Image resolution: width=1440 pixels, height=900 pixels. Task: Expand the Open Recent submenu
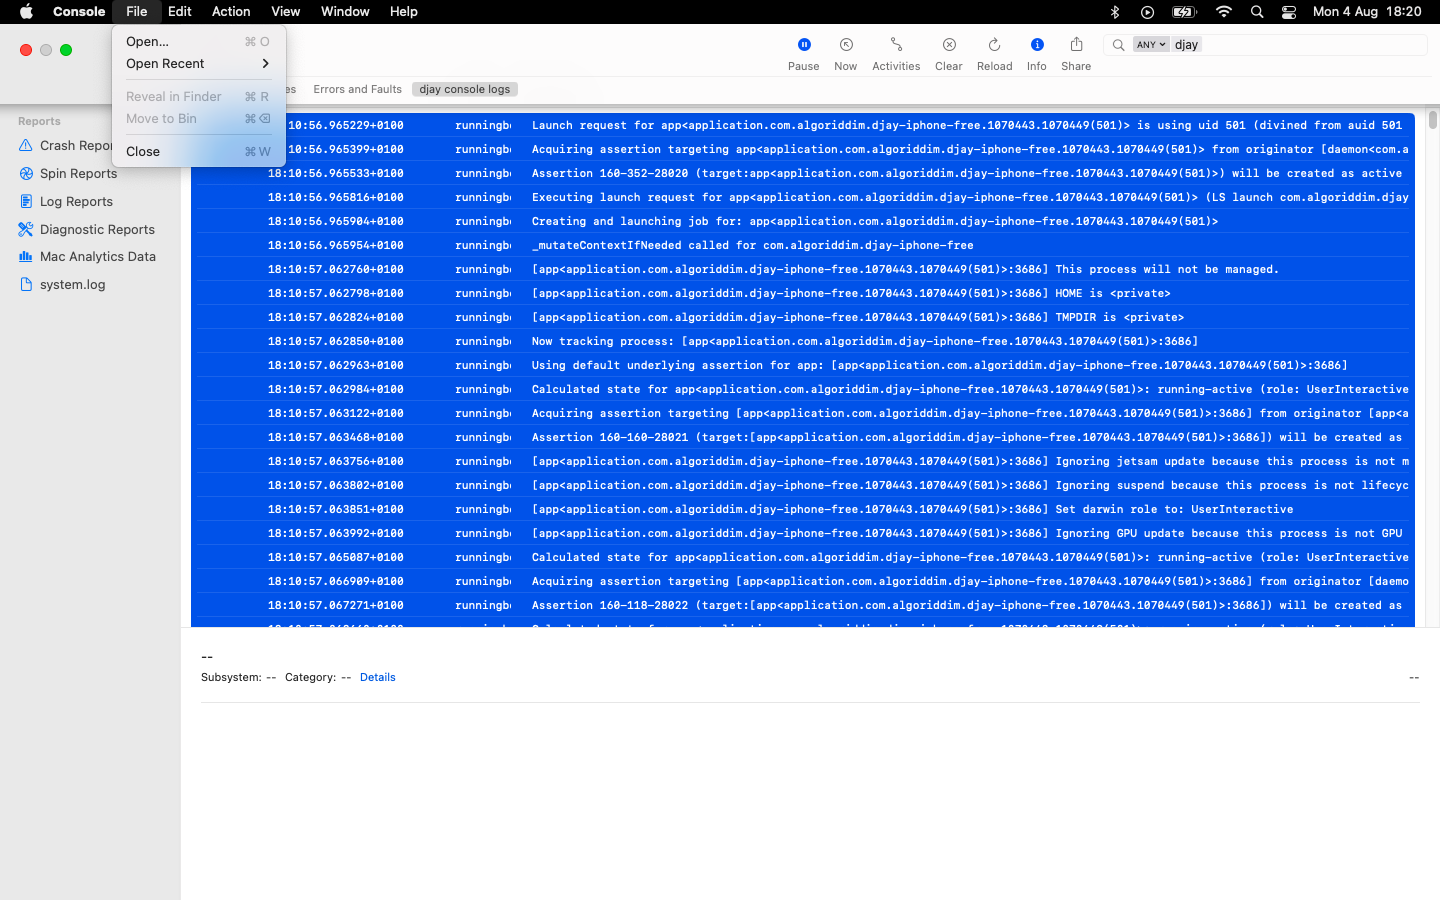point(199,63)
